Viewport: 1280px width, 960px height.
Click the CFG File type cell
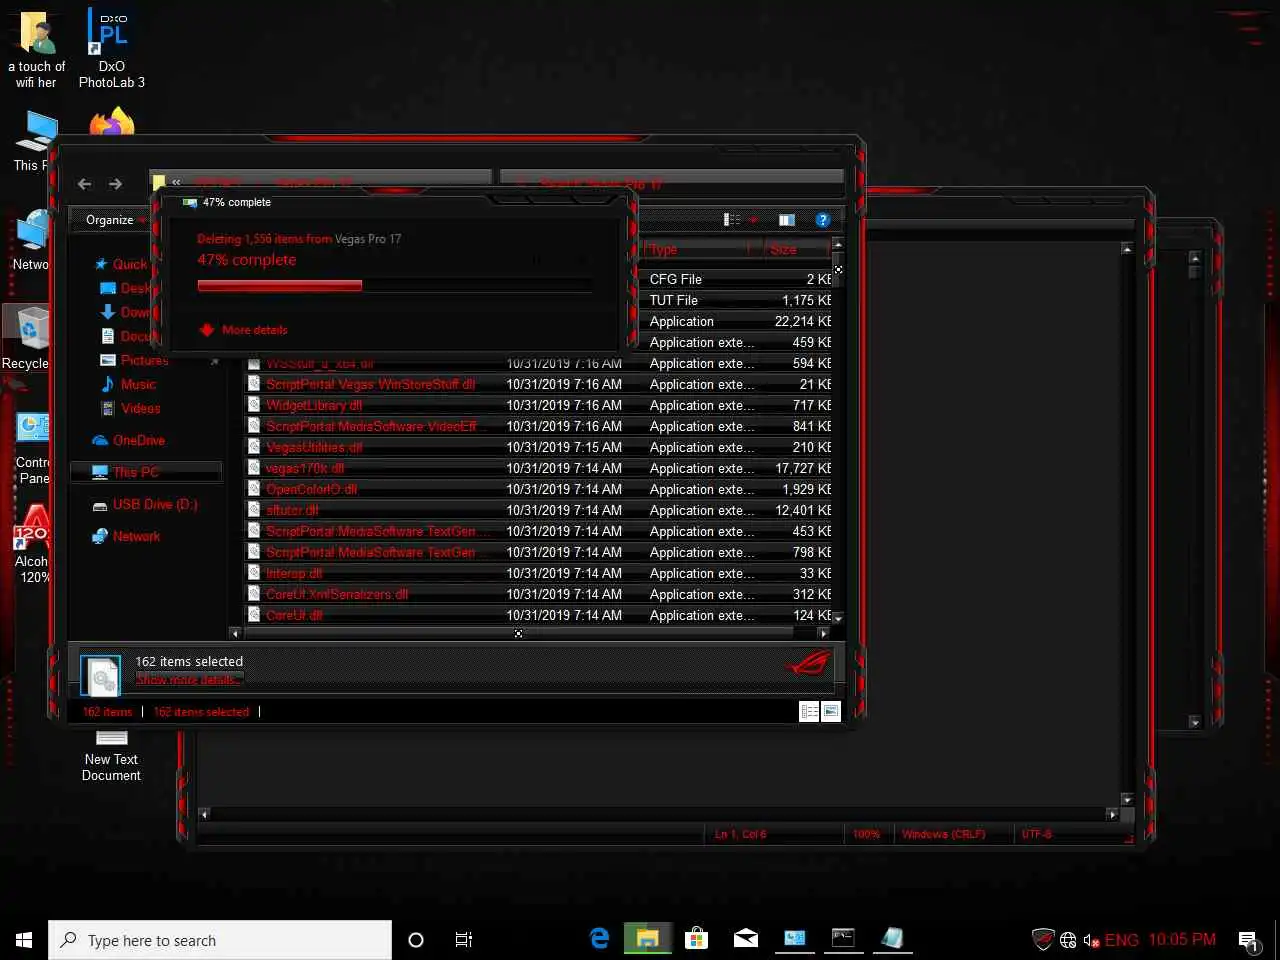click(x=675, y=279)
